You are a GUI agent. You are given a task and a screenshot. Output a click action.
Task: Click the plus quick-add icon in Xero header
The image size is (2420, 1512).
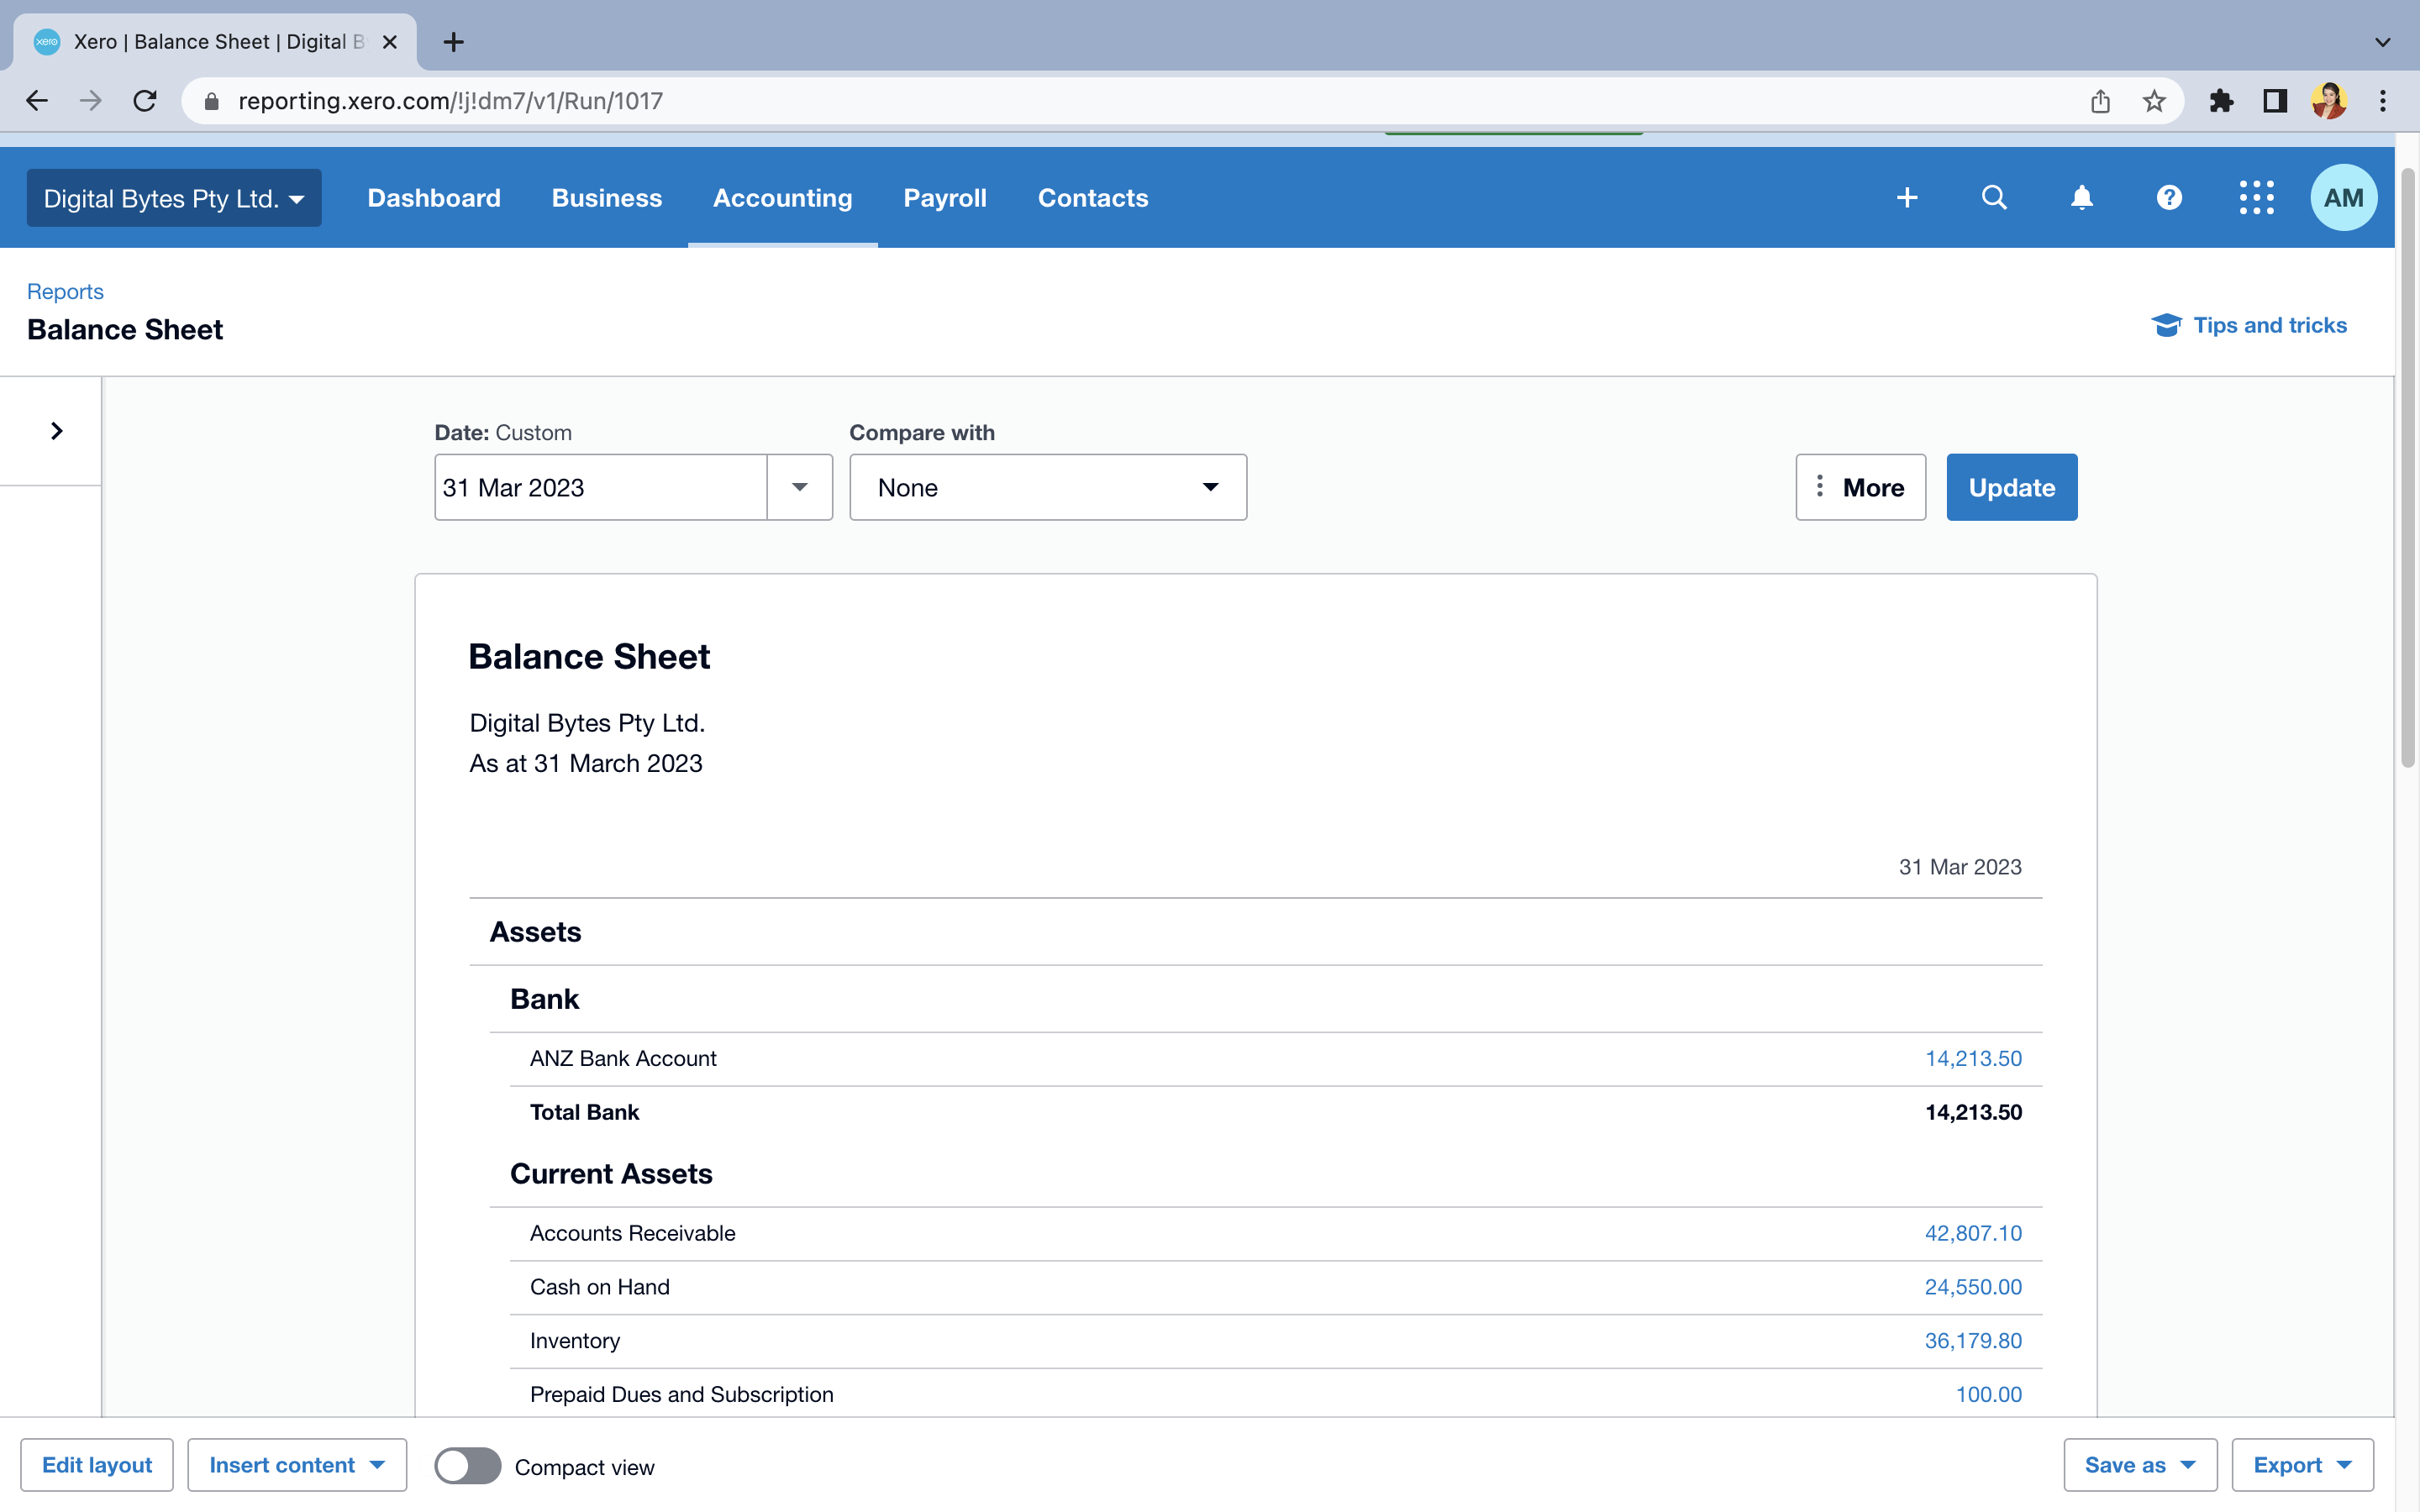pyautogui.click(x=1906, y=198)
